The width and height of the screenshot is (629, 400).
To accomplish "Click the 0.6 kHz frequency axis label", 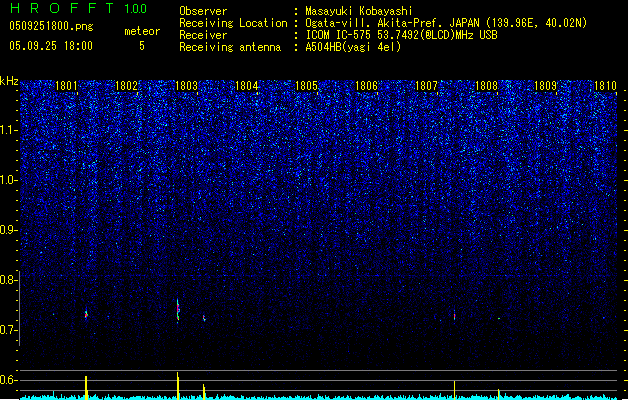I will (x=8, y=380).
